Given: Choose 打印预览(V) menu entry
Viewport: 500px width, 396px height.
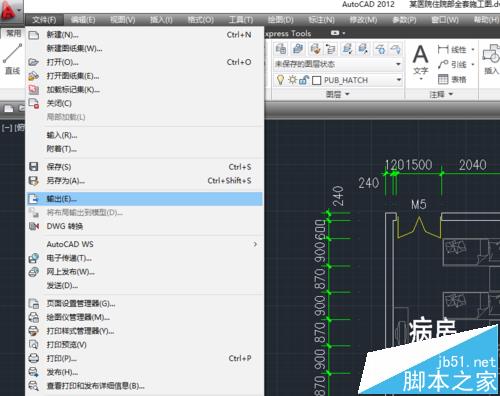Looking at the screenshot, I should pos(144,344).
